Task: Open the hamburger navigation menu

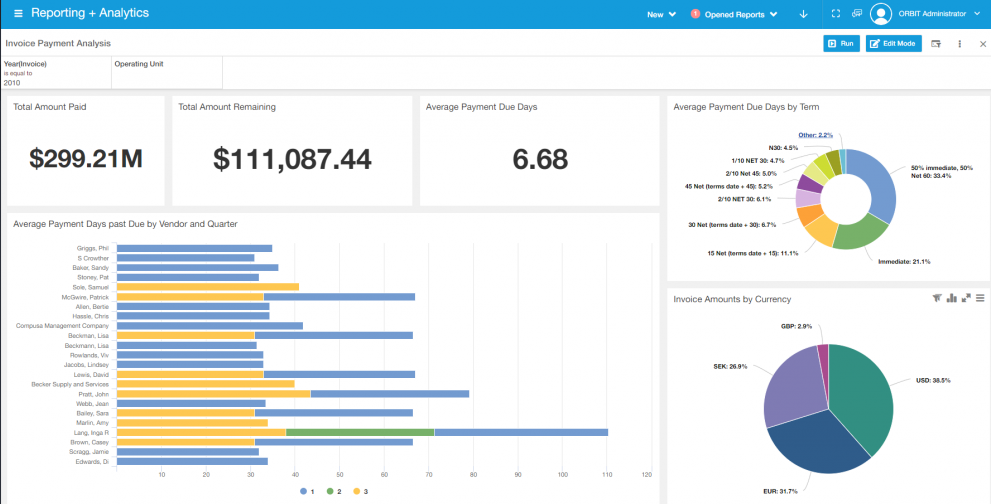Action: pyautogui.click(x=18, y=14)
